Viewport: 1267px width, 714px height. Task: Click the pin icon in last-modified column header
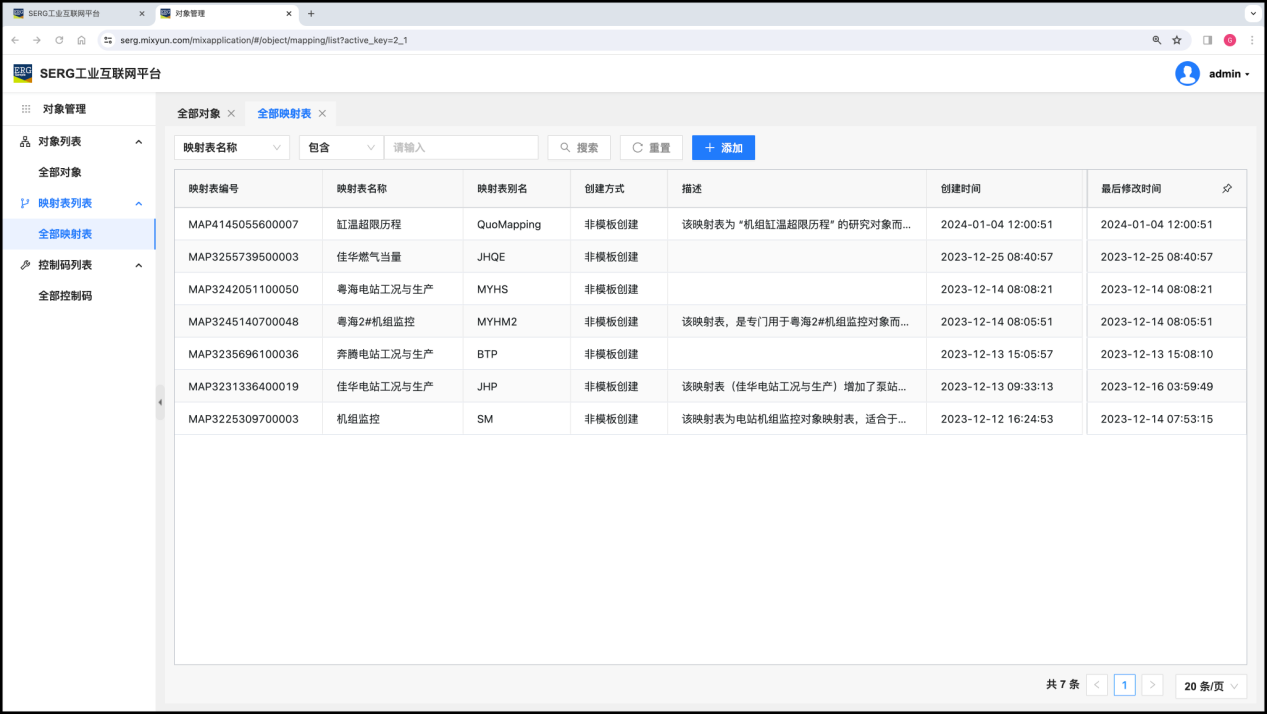(1227, 188)
